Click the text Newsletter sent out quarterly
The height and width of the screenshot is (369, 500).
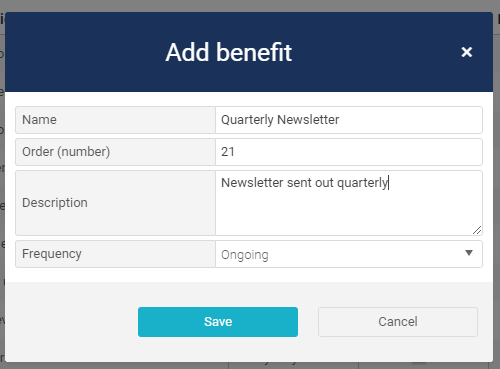(305, 183)
